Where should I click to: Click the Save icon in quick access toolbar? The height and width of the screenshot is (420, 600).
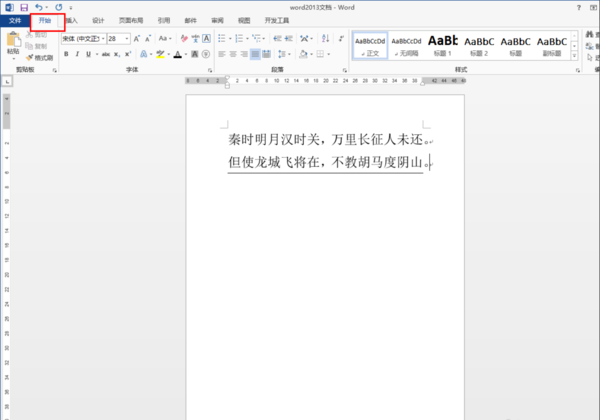(24, 7)
